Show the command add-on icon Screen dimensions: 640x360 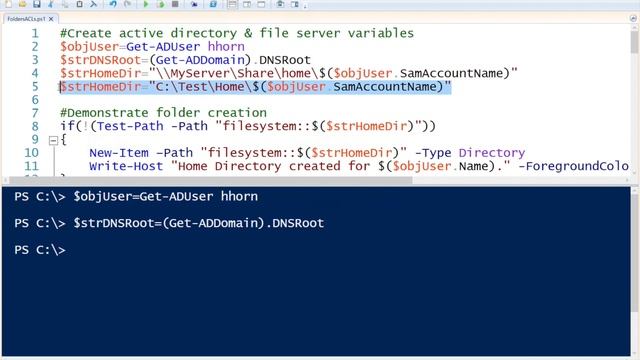(x=294, y=4)
